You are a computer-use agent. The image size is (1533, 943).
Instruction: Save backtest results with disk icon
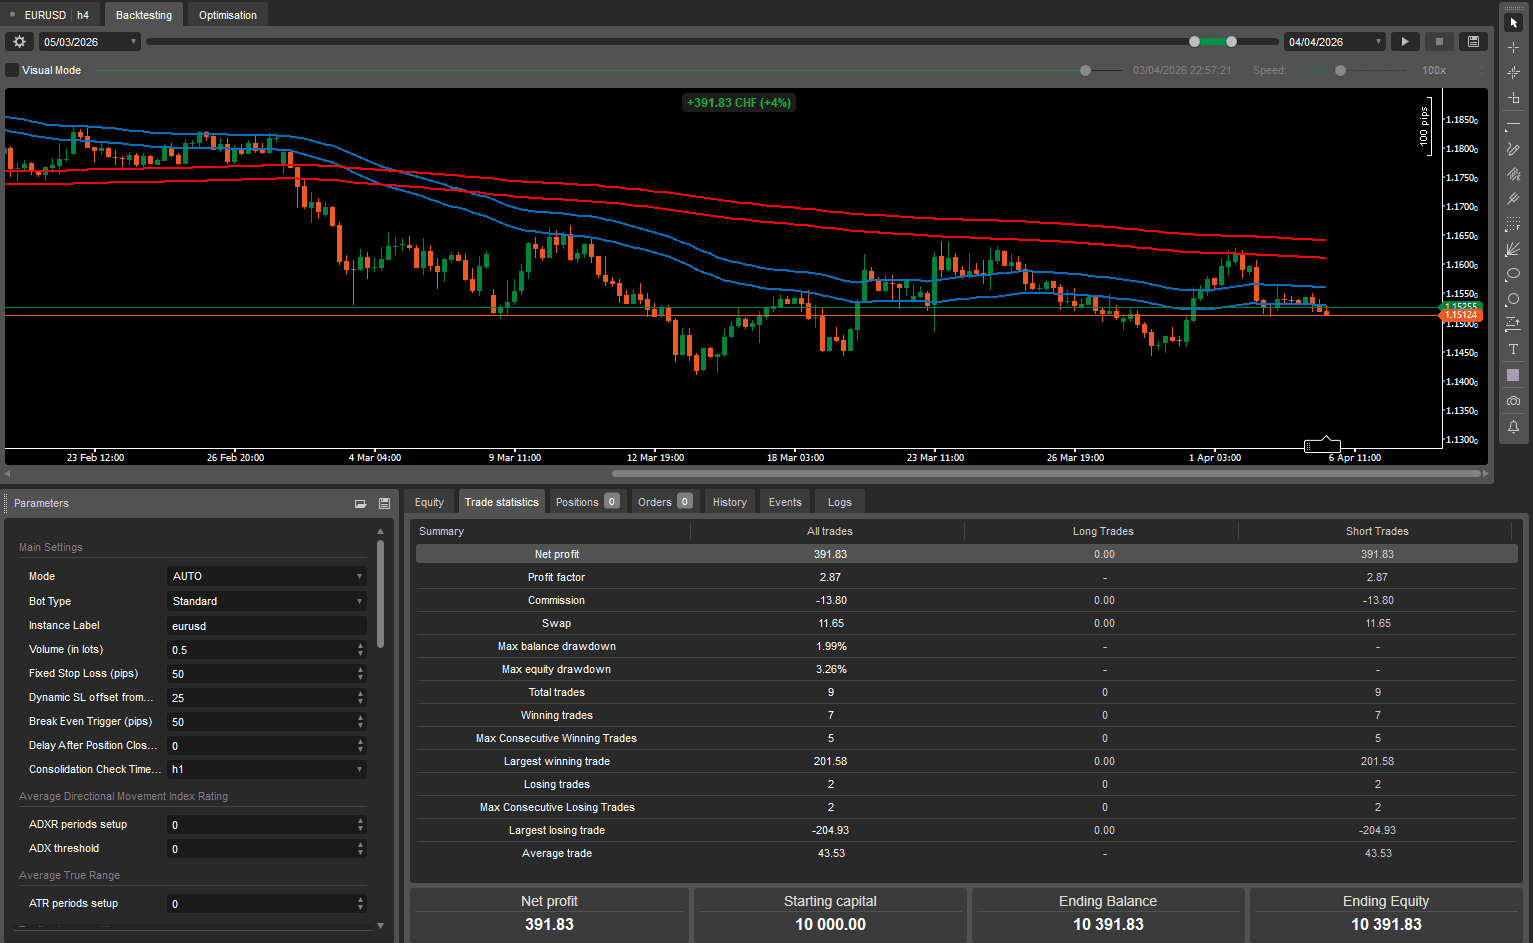pos(1473,41)
